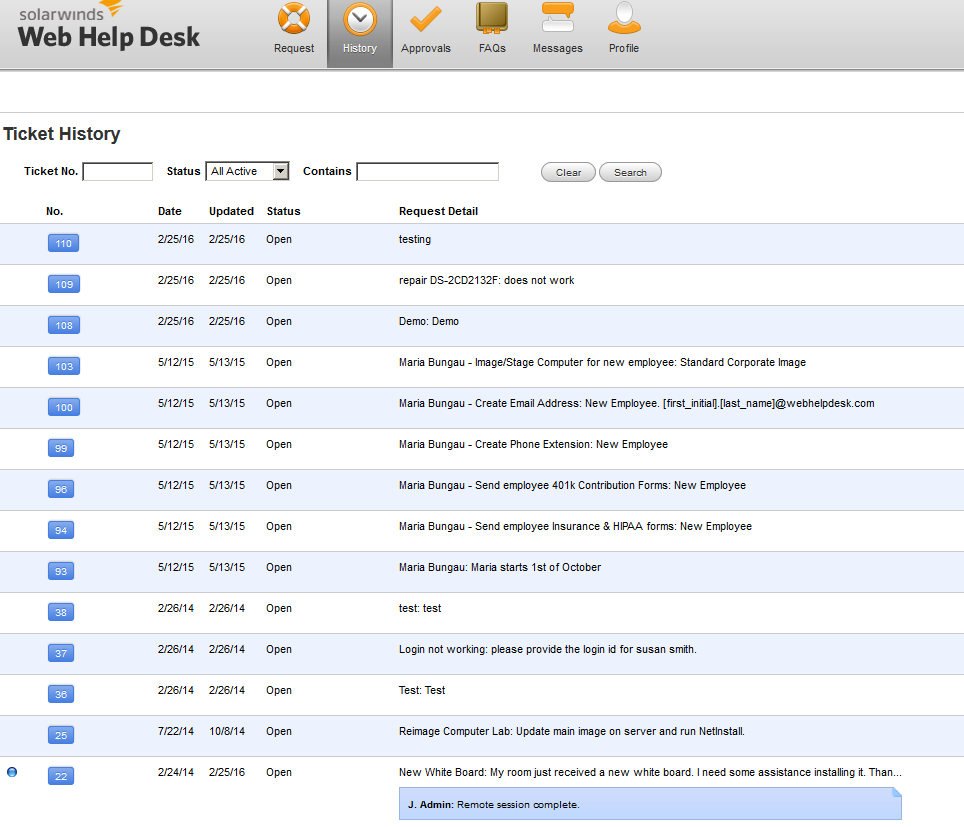Click the 7/22/14 date cell

click(176, 731)
